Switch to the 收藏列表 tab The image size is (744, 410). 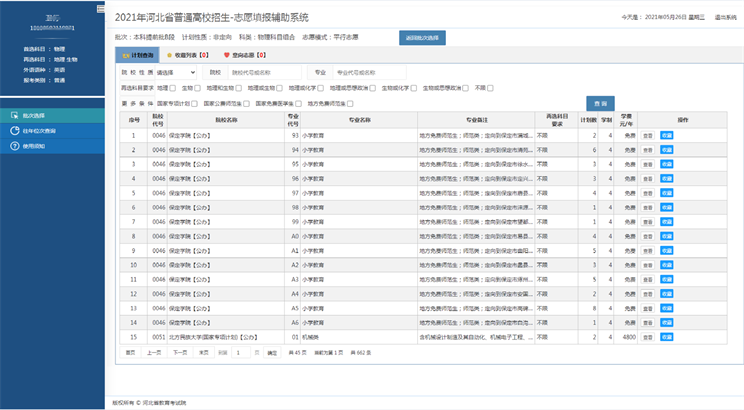(188, 56)
